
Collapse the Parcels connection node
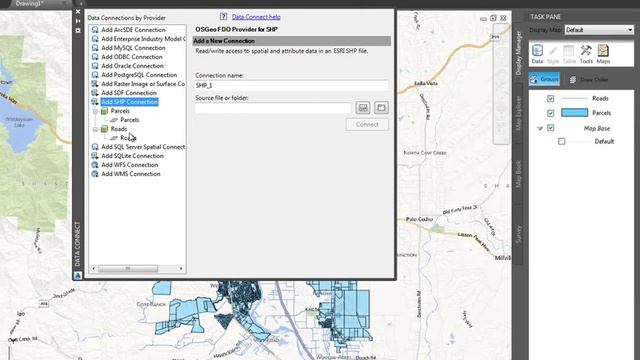[x=95, y=111]
